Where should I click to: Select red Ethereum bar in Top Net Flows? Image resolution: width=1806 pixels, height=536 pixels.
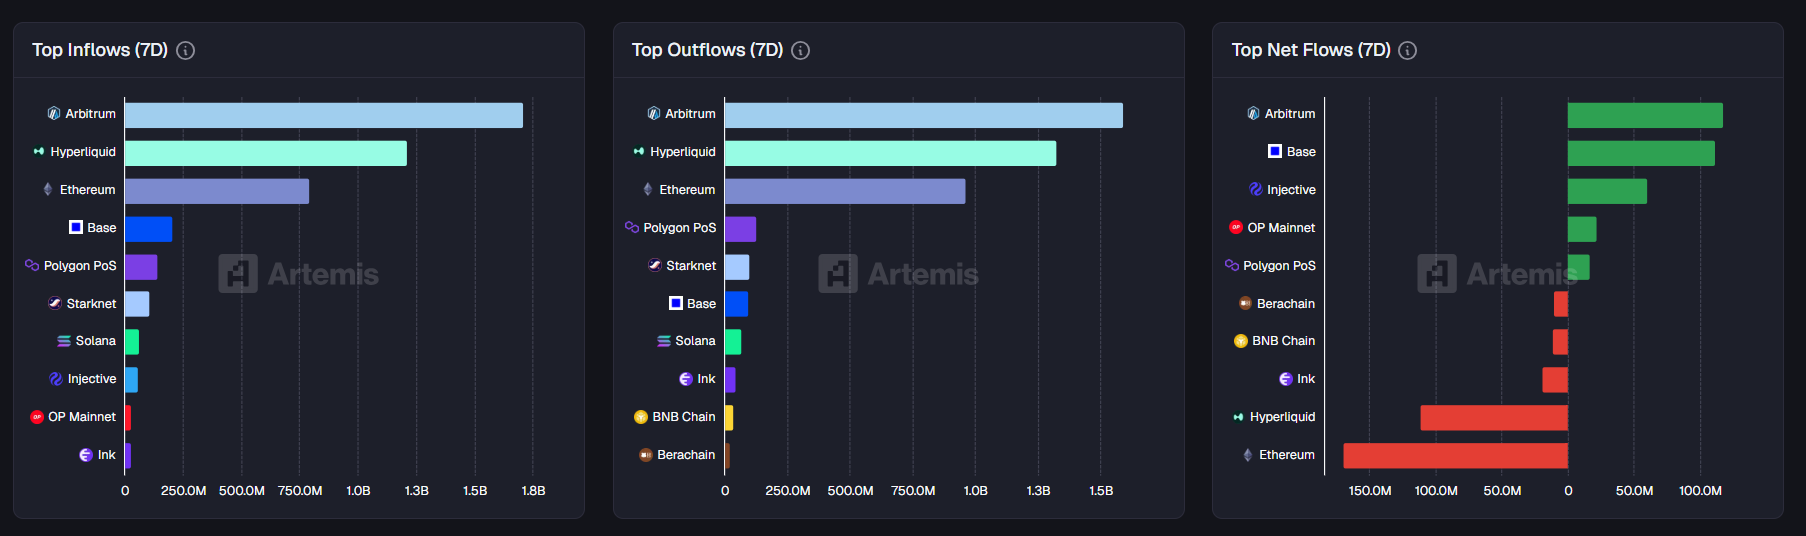[1455, 456]
